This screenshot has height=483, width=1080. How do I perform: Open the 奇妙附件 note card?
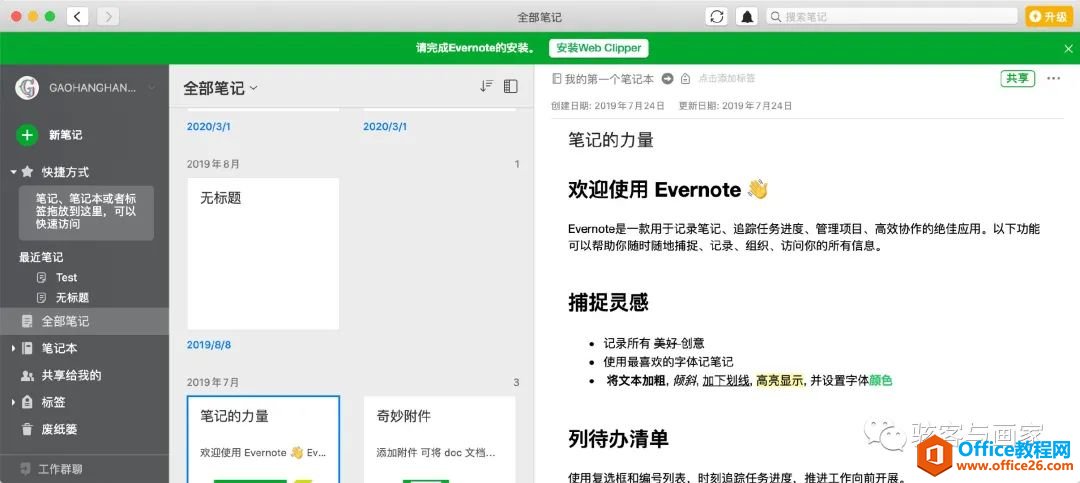(x=439, y=439)
